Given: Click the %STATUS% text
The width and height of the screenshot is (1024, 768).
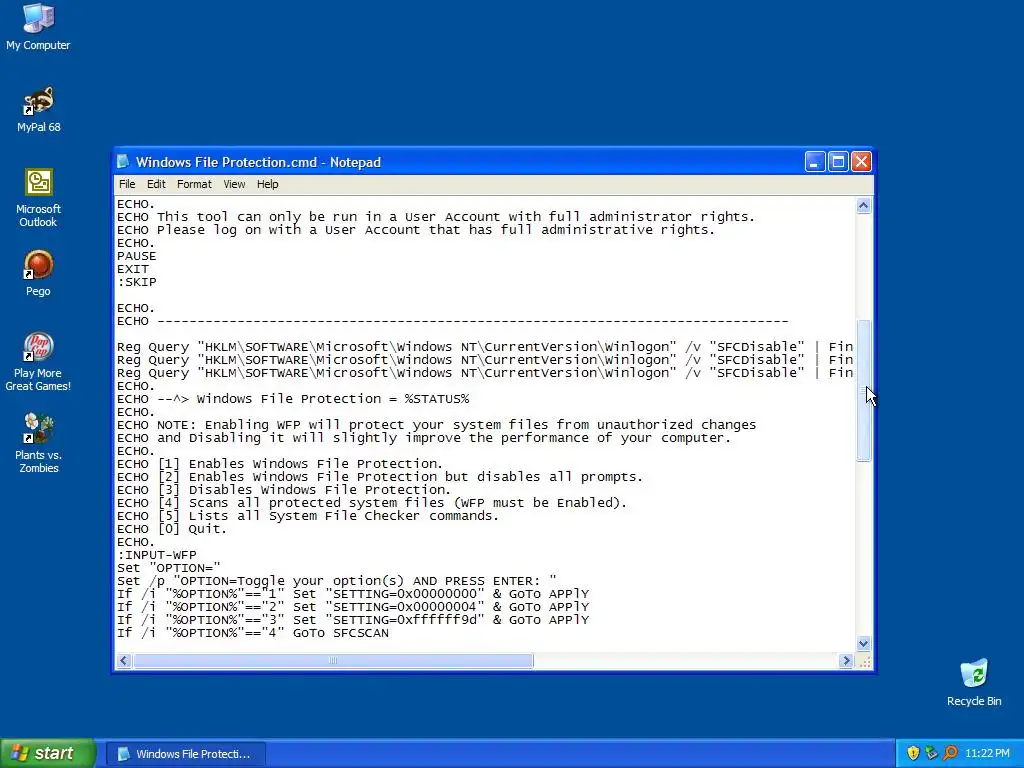Looking at the screenshot, I should pyautogui.click(x=437, y=399).
